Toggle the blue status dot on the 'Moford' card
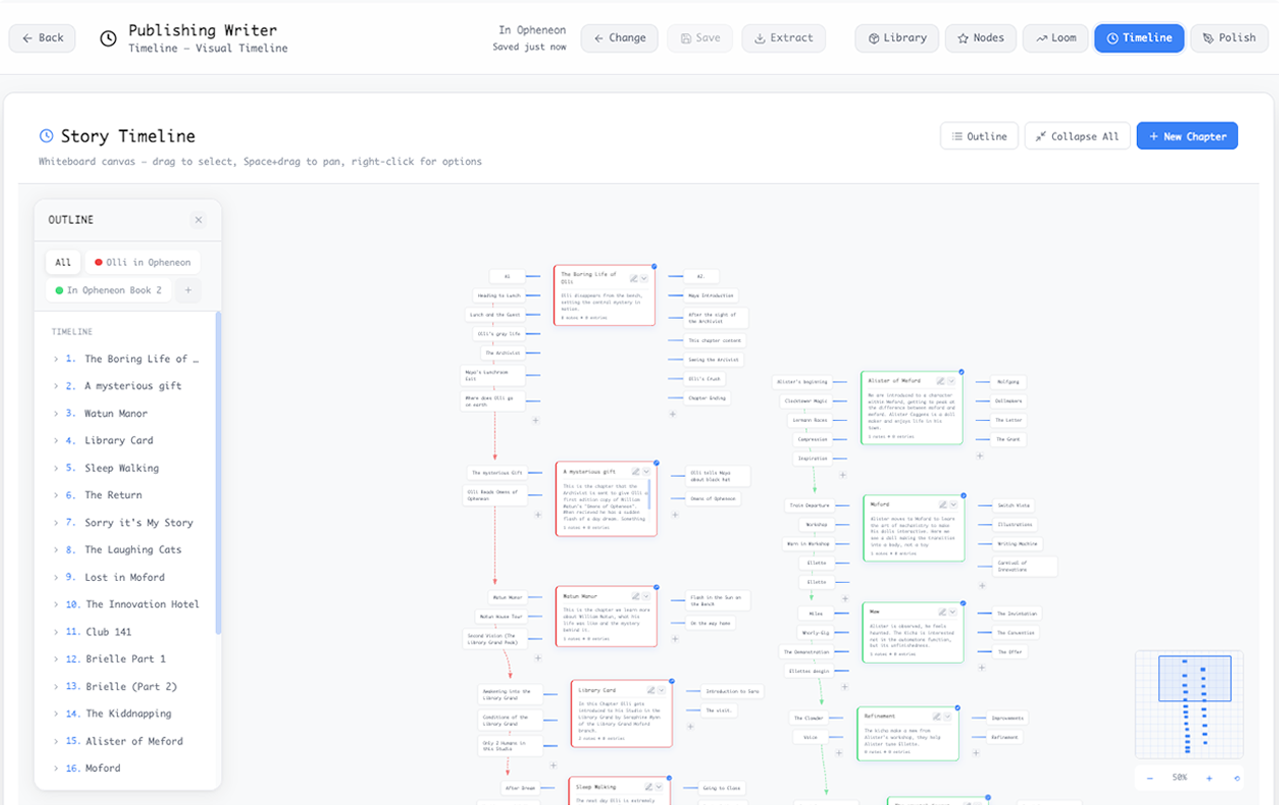The width and height of the screenshot is (1279, 805). pos(962,497)
